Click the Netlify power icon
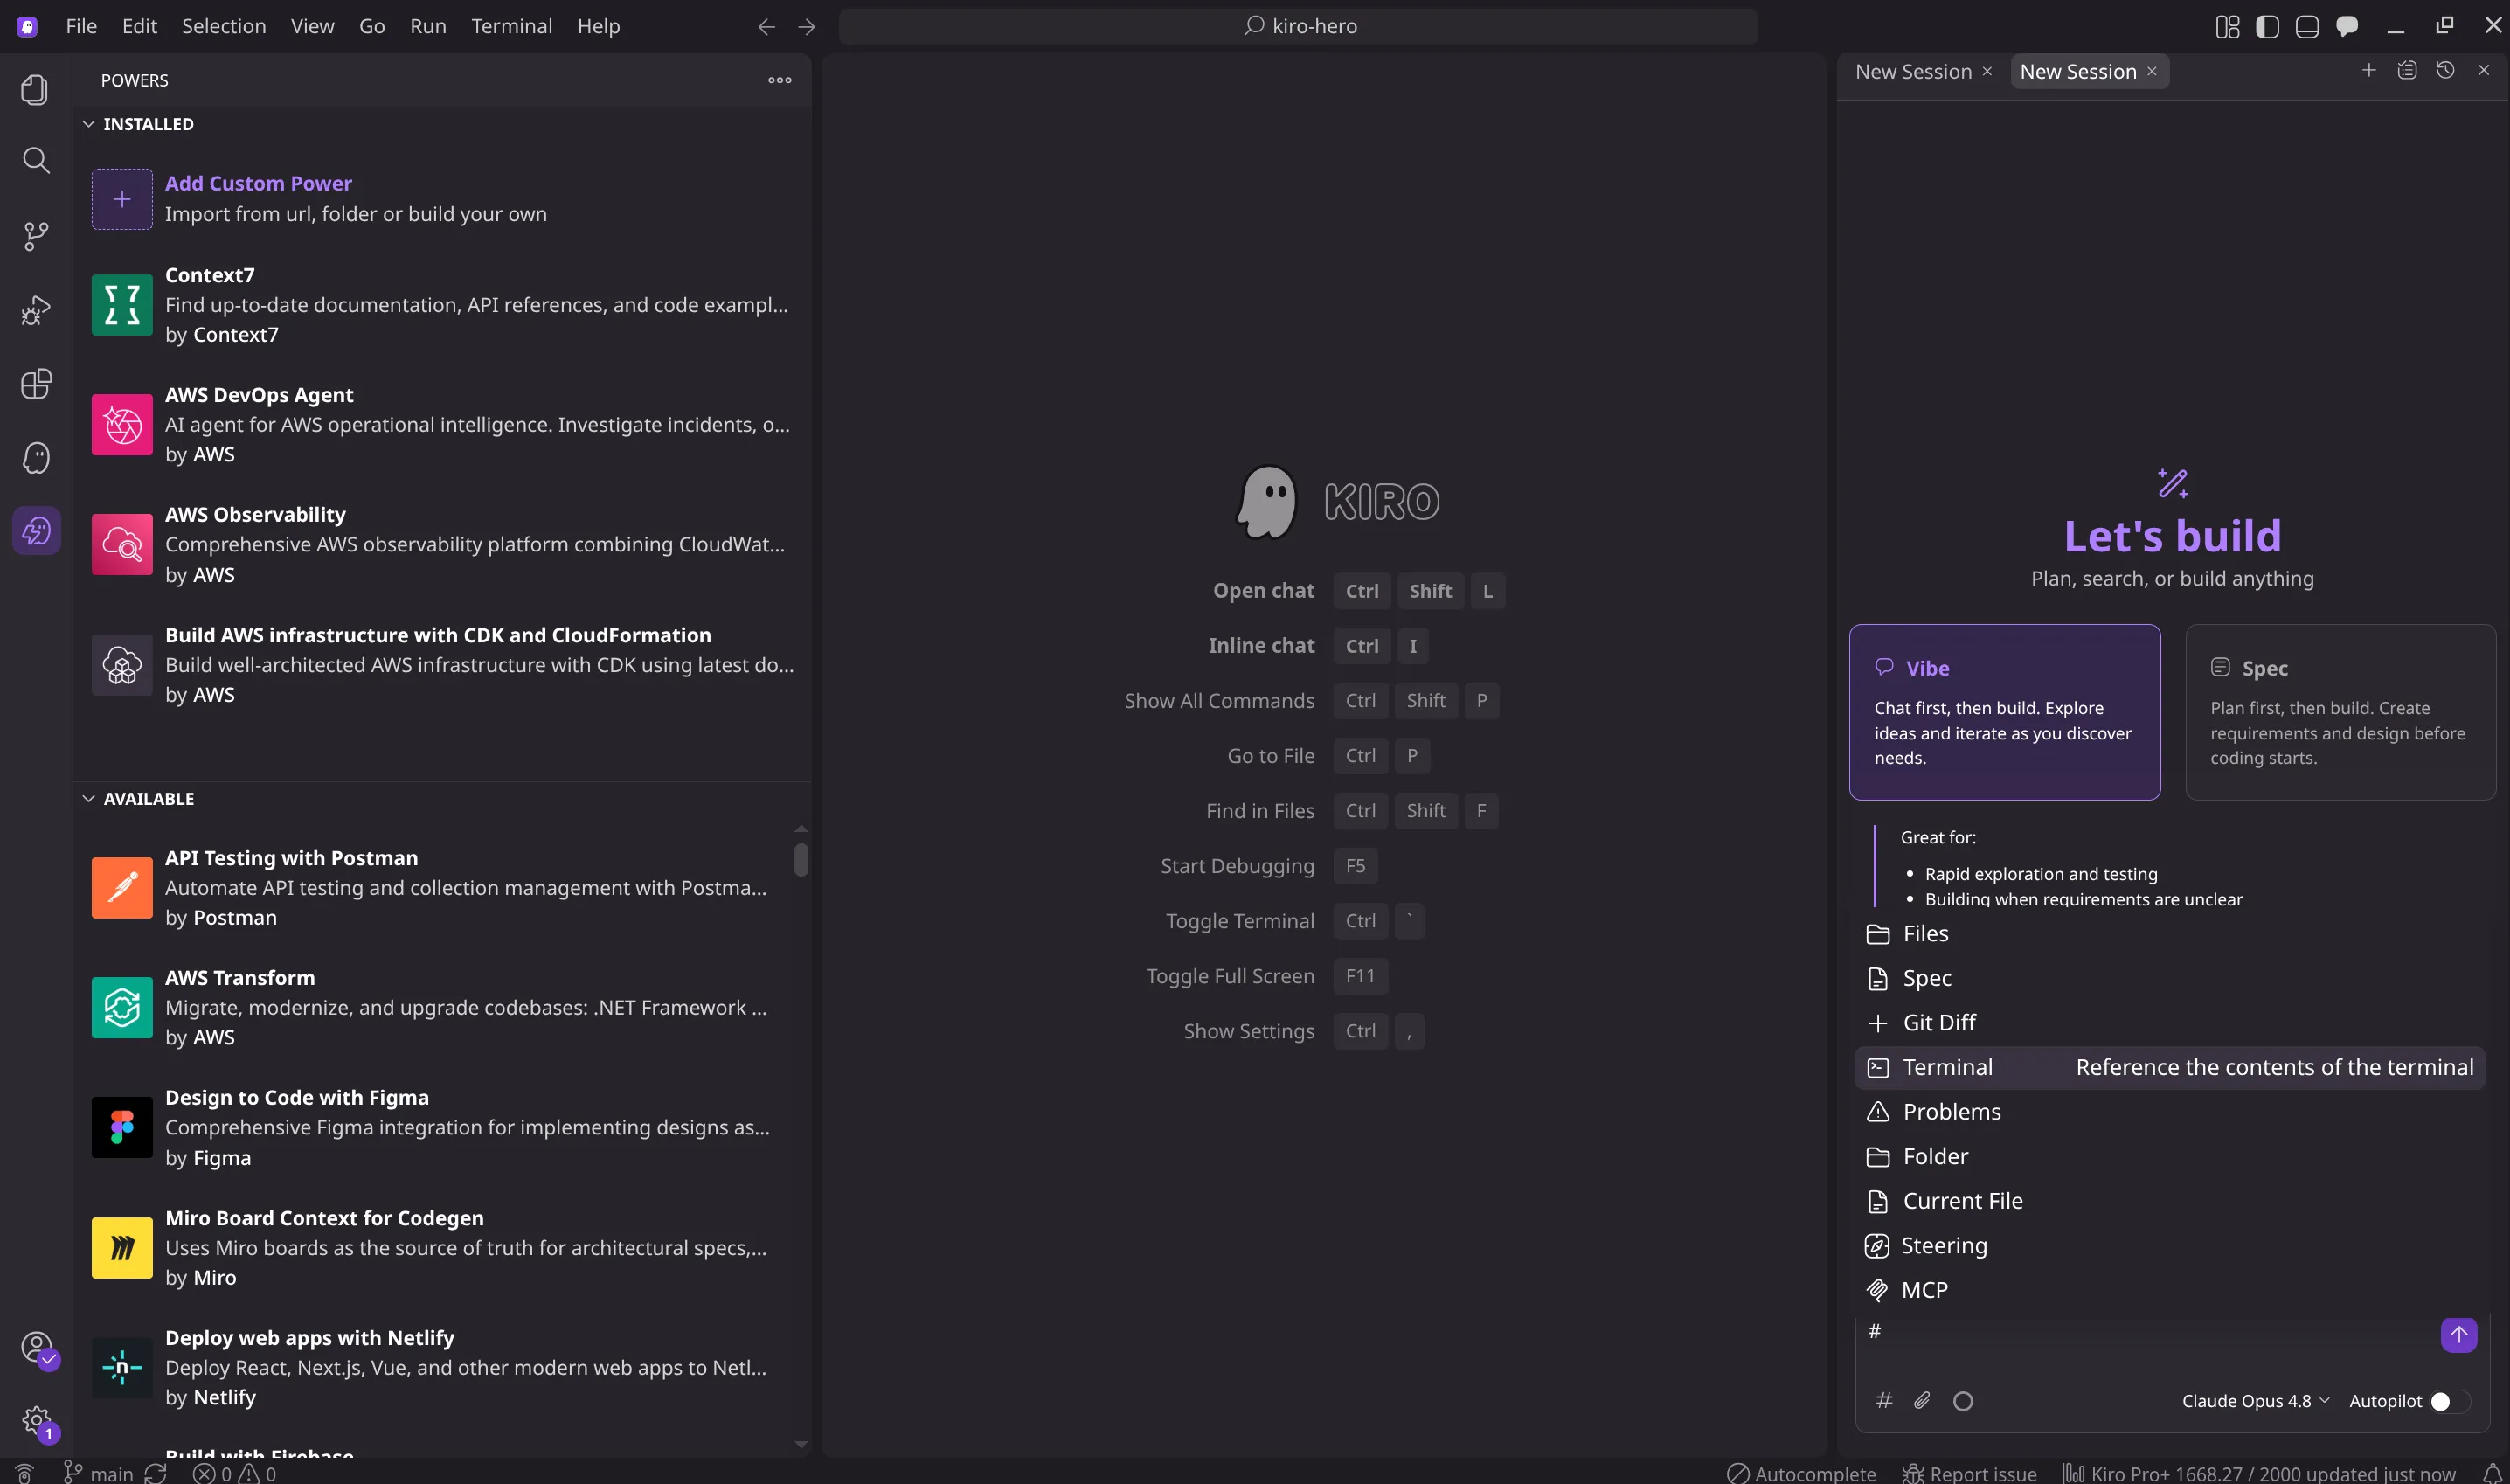The height and width of the screenshot is (1484, 2510). pyautogui.click(x=122, y=1367)
